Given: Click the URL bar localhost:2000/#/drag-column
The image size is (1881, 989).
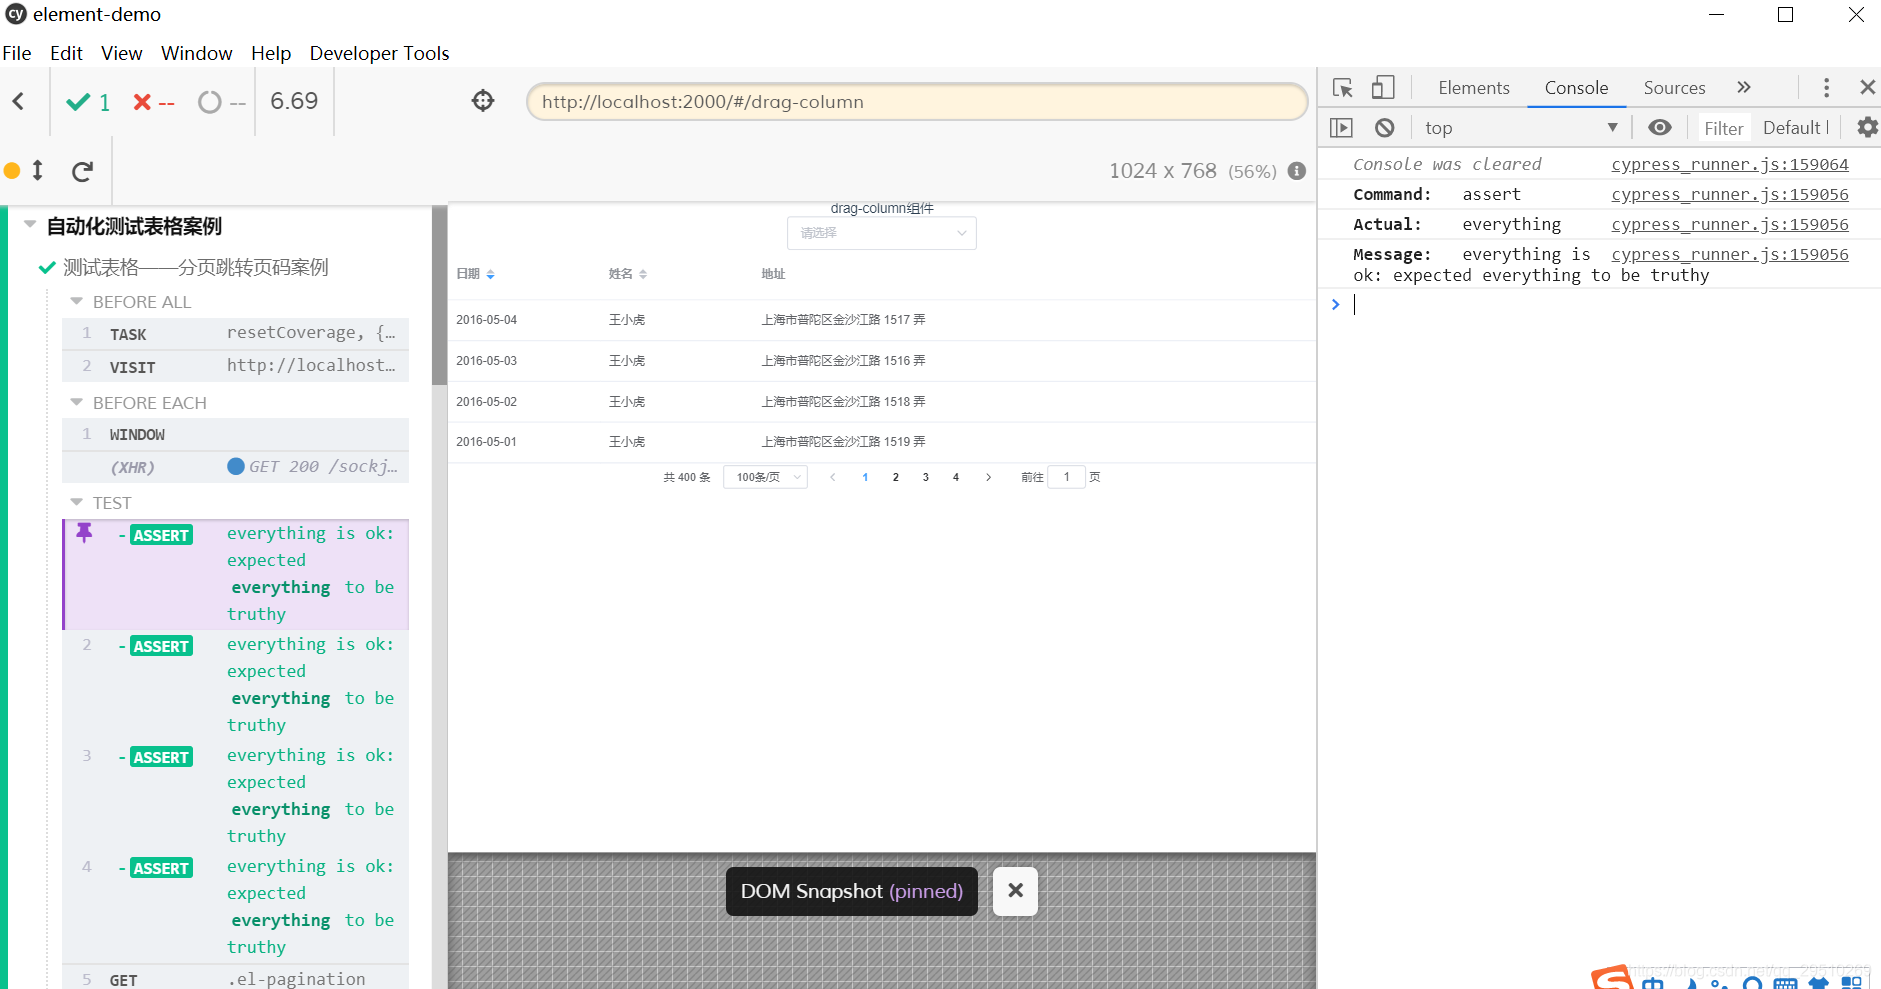Looking at the screenshot, I should pyautogui.click(x=916, y=102).
